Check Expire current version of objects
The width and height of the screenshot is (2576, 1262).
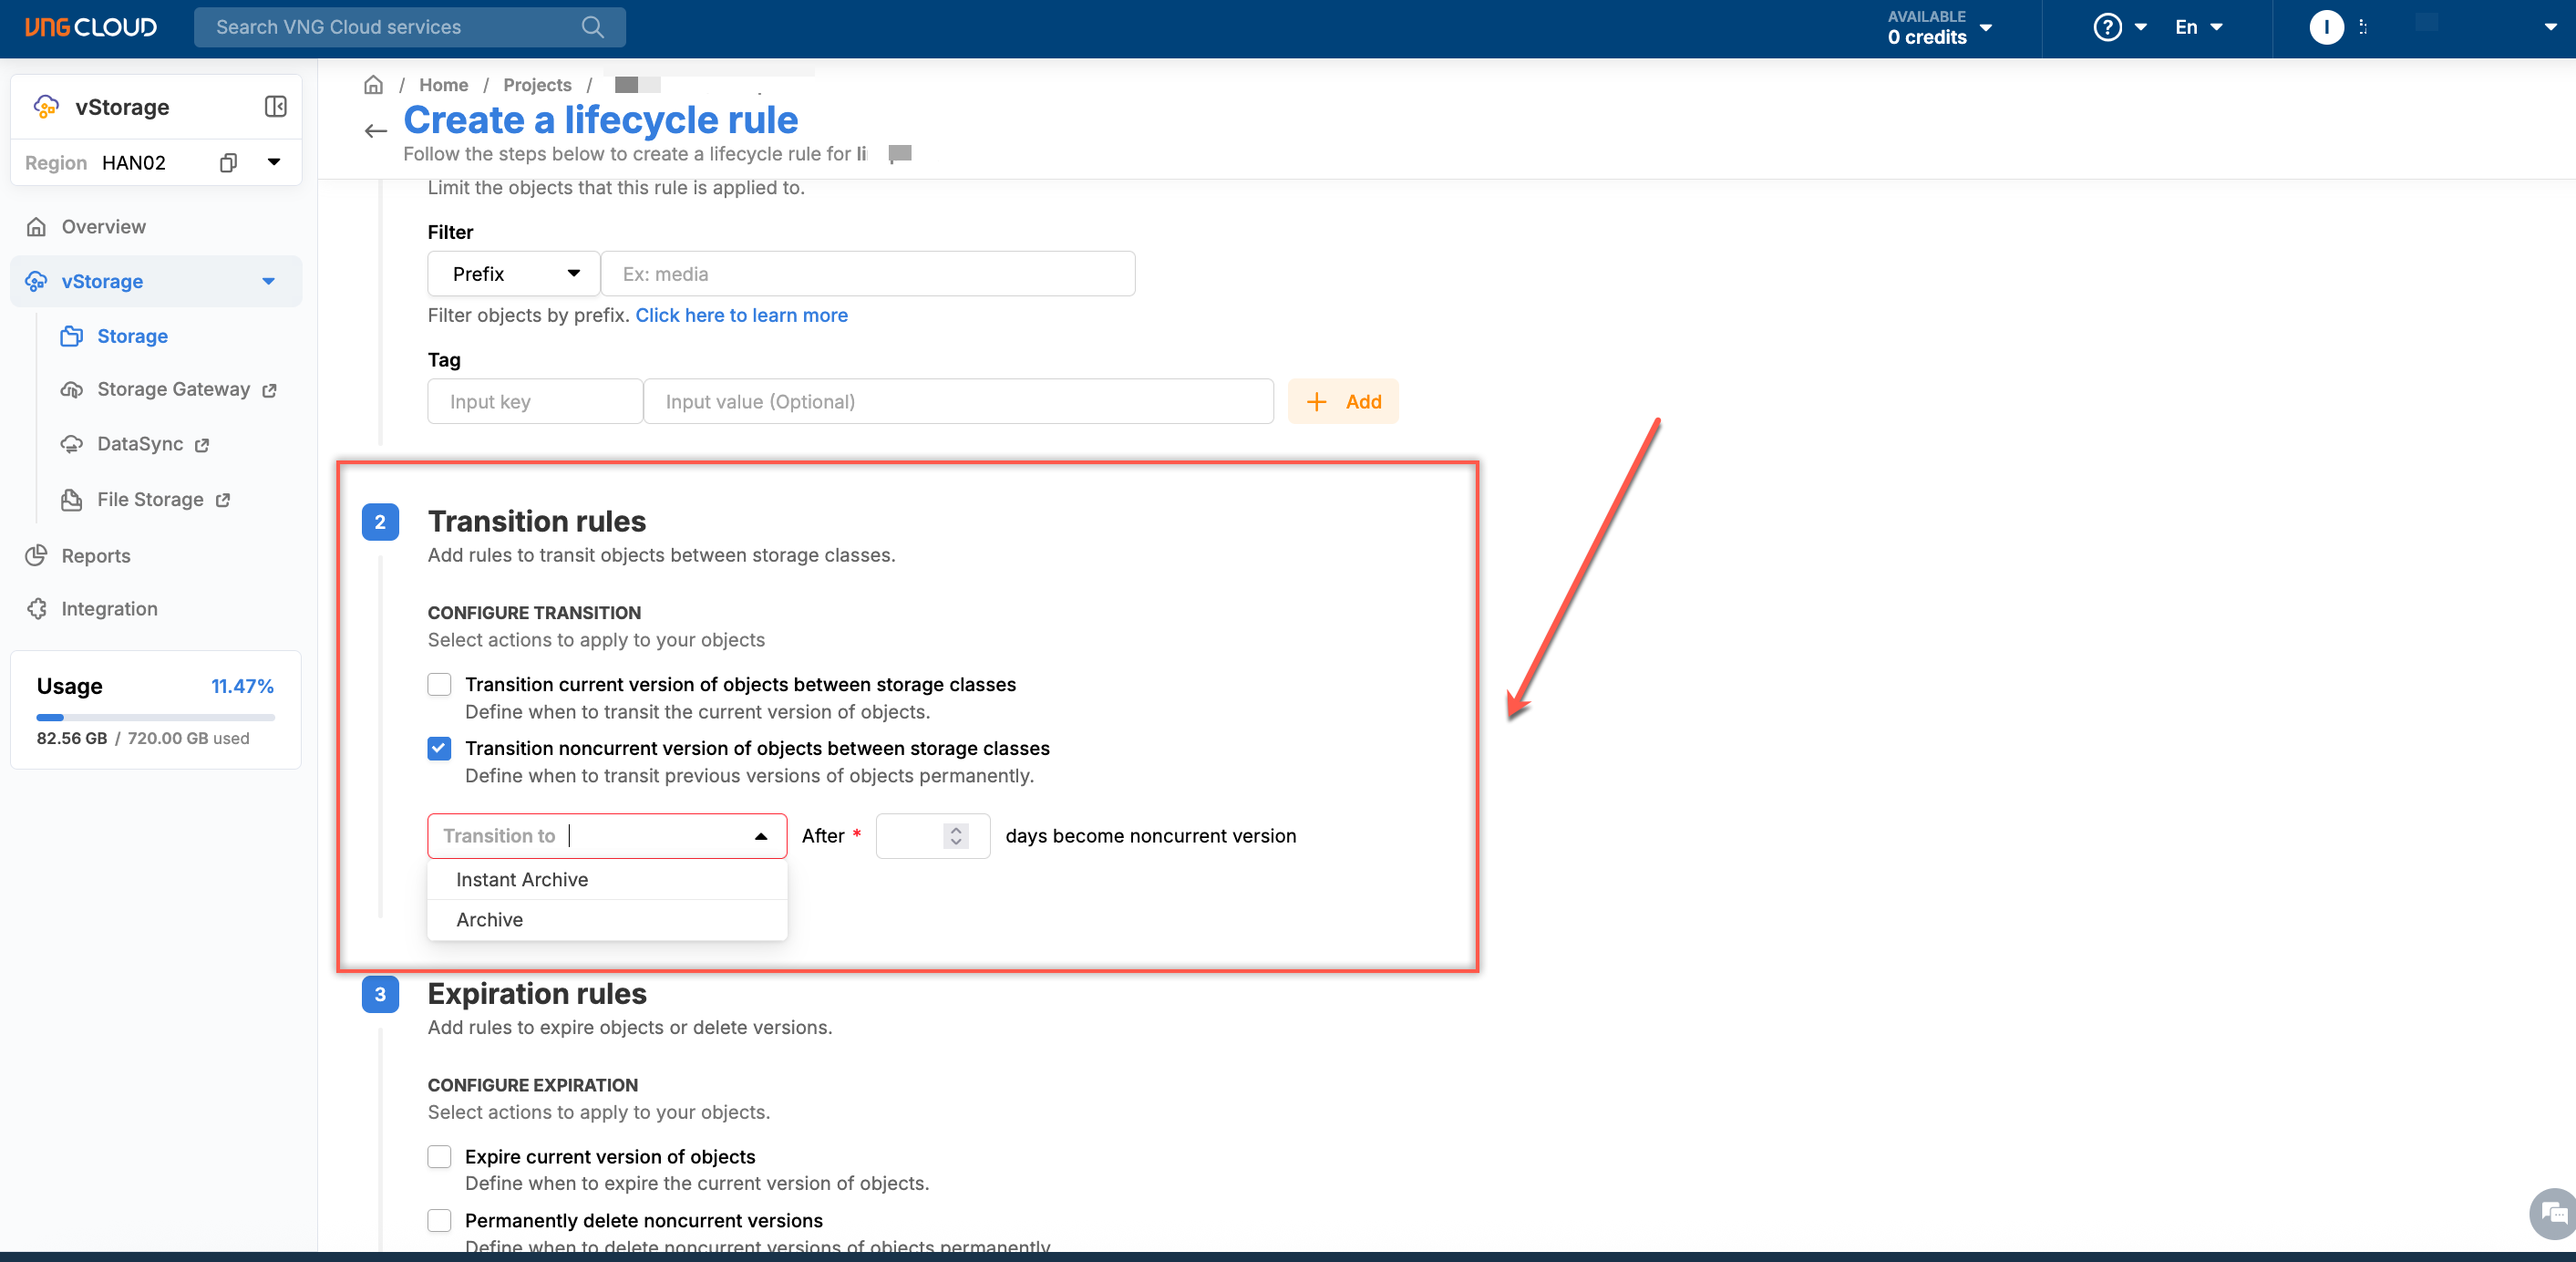[x=439, y=1157]
